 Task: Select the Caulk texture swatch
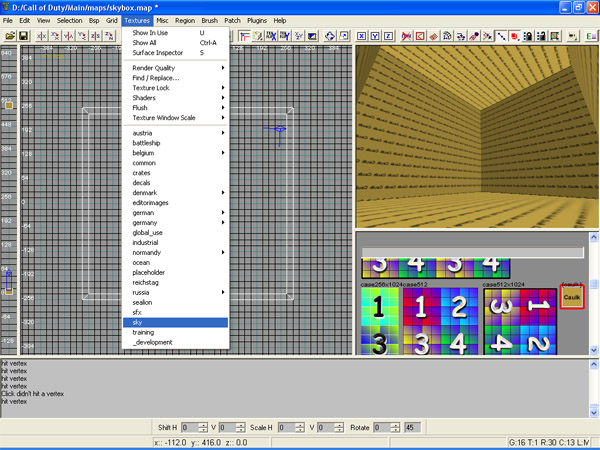572,297
